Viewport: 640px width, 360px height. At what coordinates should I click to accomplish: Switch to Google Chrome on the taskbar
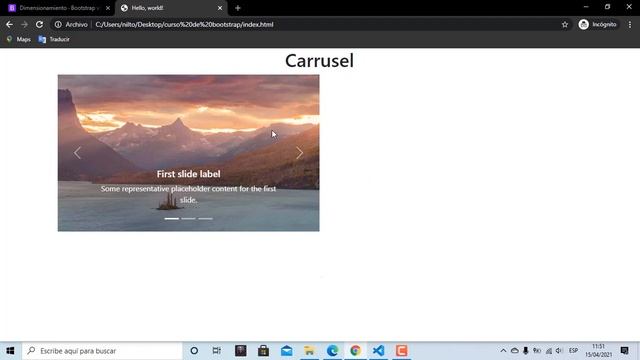[356, 351]
